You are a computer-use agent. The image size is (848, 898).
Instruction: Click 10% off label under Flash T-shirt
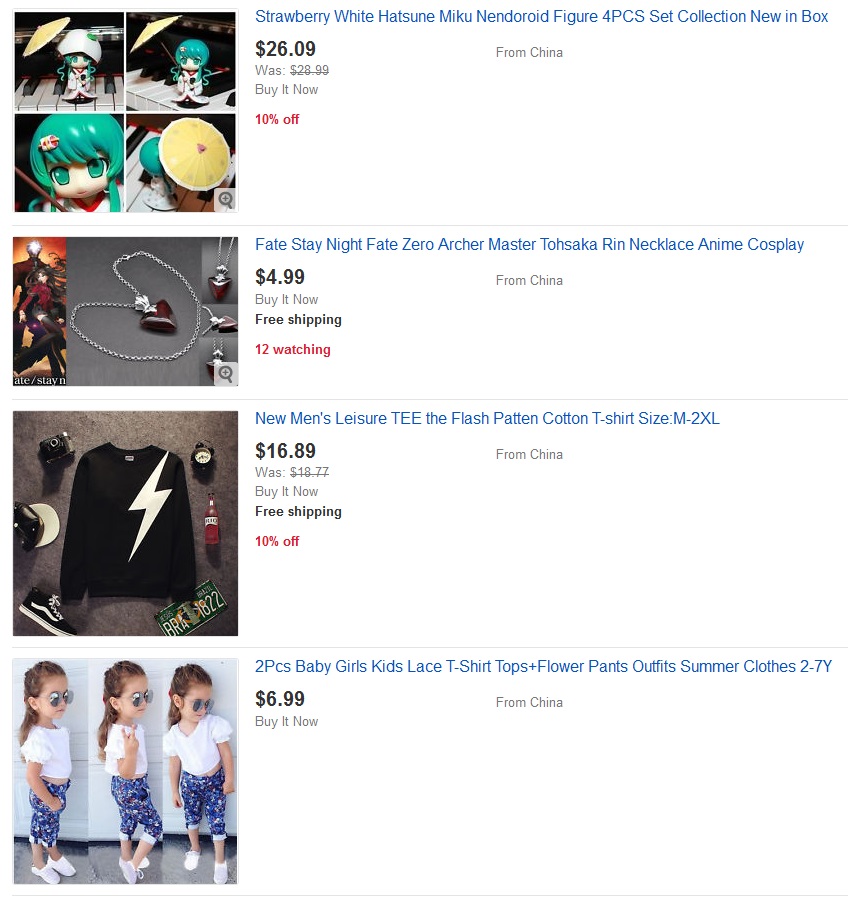(277, 541)
